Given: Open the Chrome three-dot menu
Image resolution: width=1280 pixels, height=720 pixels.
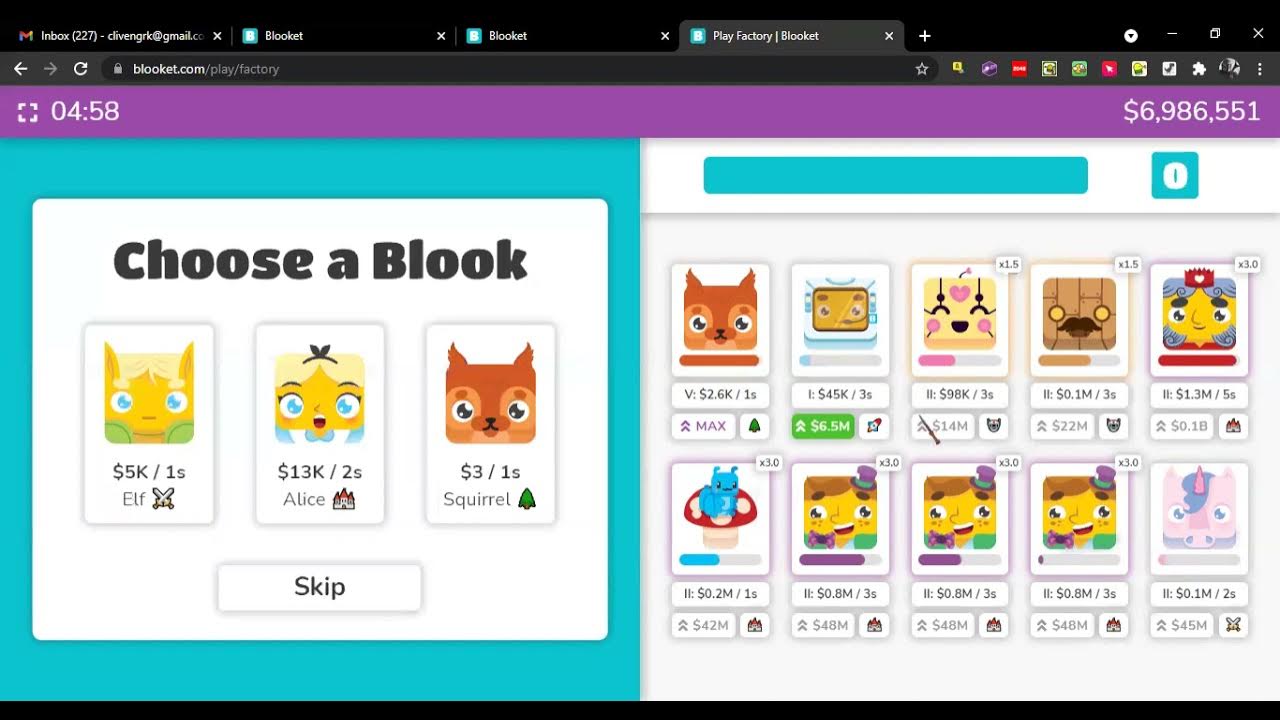Looking at the screenshot, I should coord(1260,69).
